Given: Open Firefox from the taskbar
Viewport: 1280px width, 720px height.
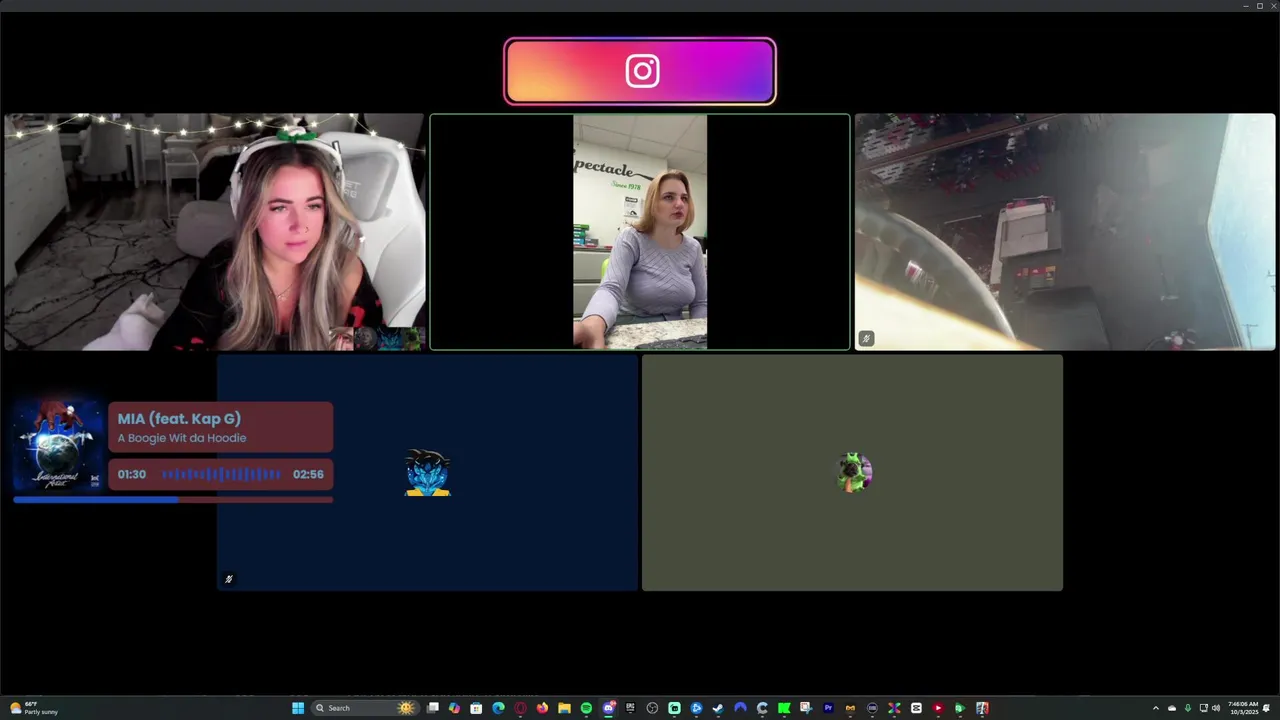Looking at the screenshot, I should (x=542, y=708).
